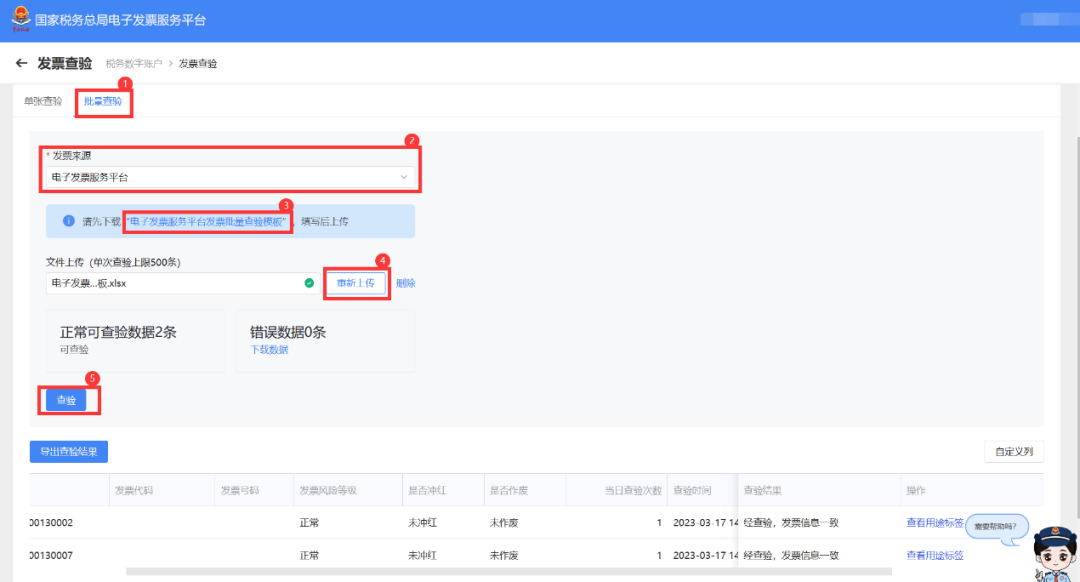Image resolution: width=1080 pixels, height=582 pixels.
Task: Switch to the 单张查验 tab
Action: [x=43, y=101]
